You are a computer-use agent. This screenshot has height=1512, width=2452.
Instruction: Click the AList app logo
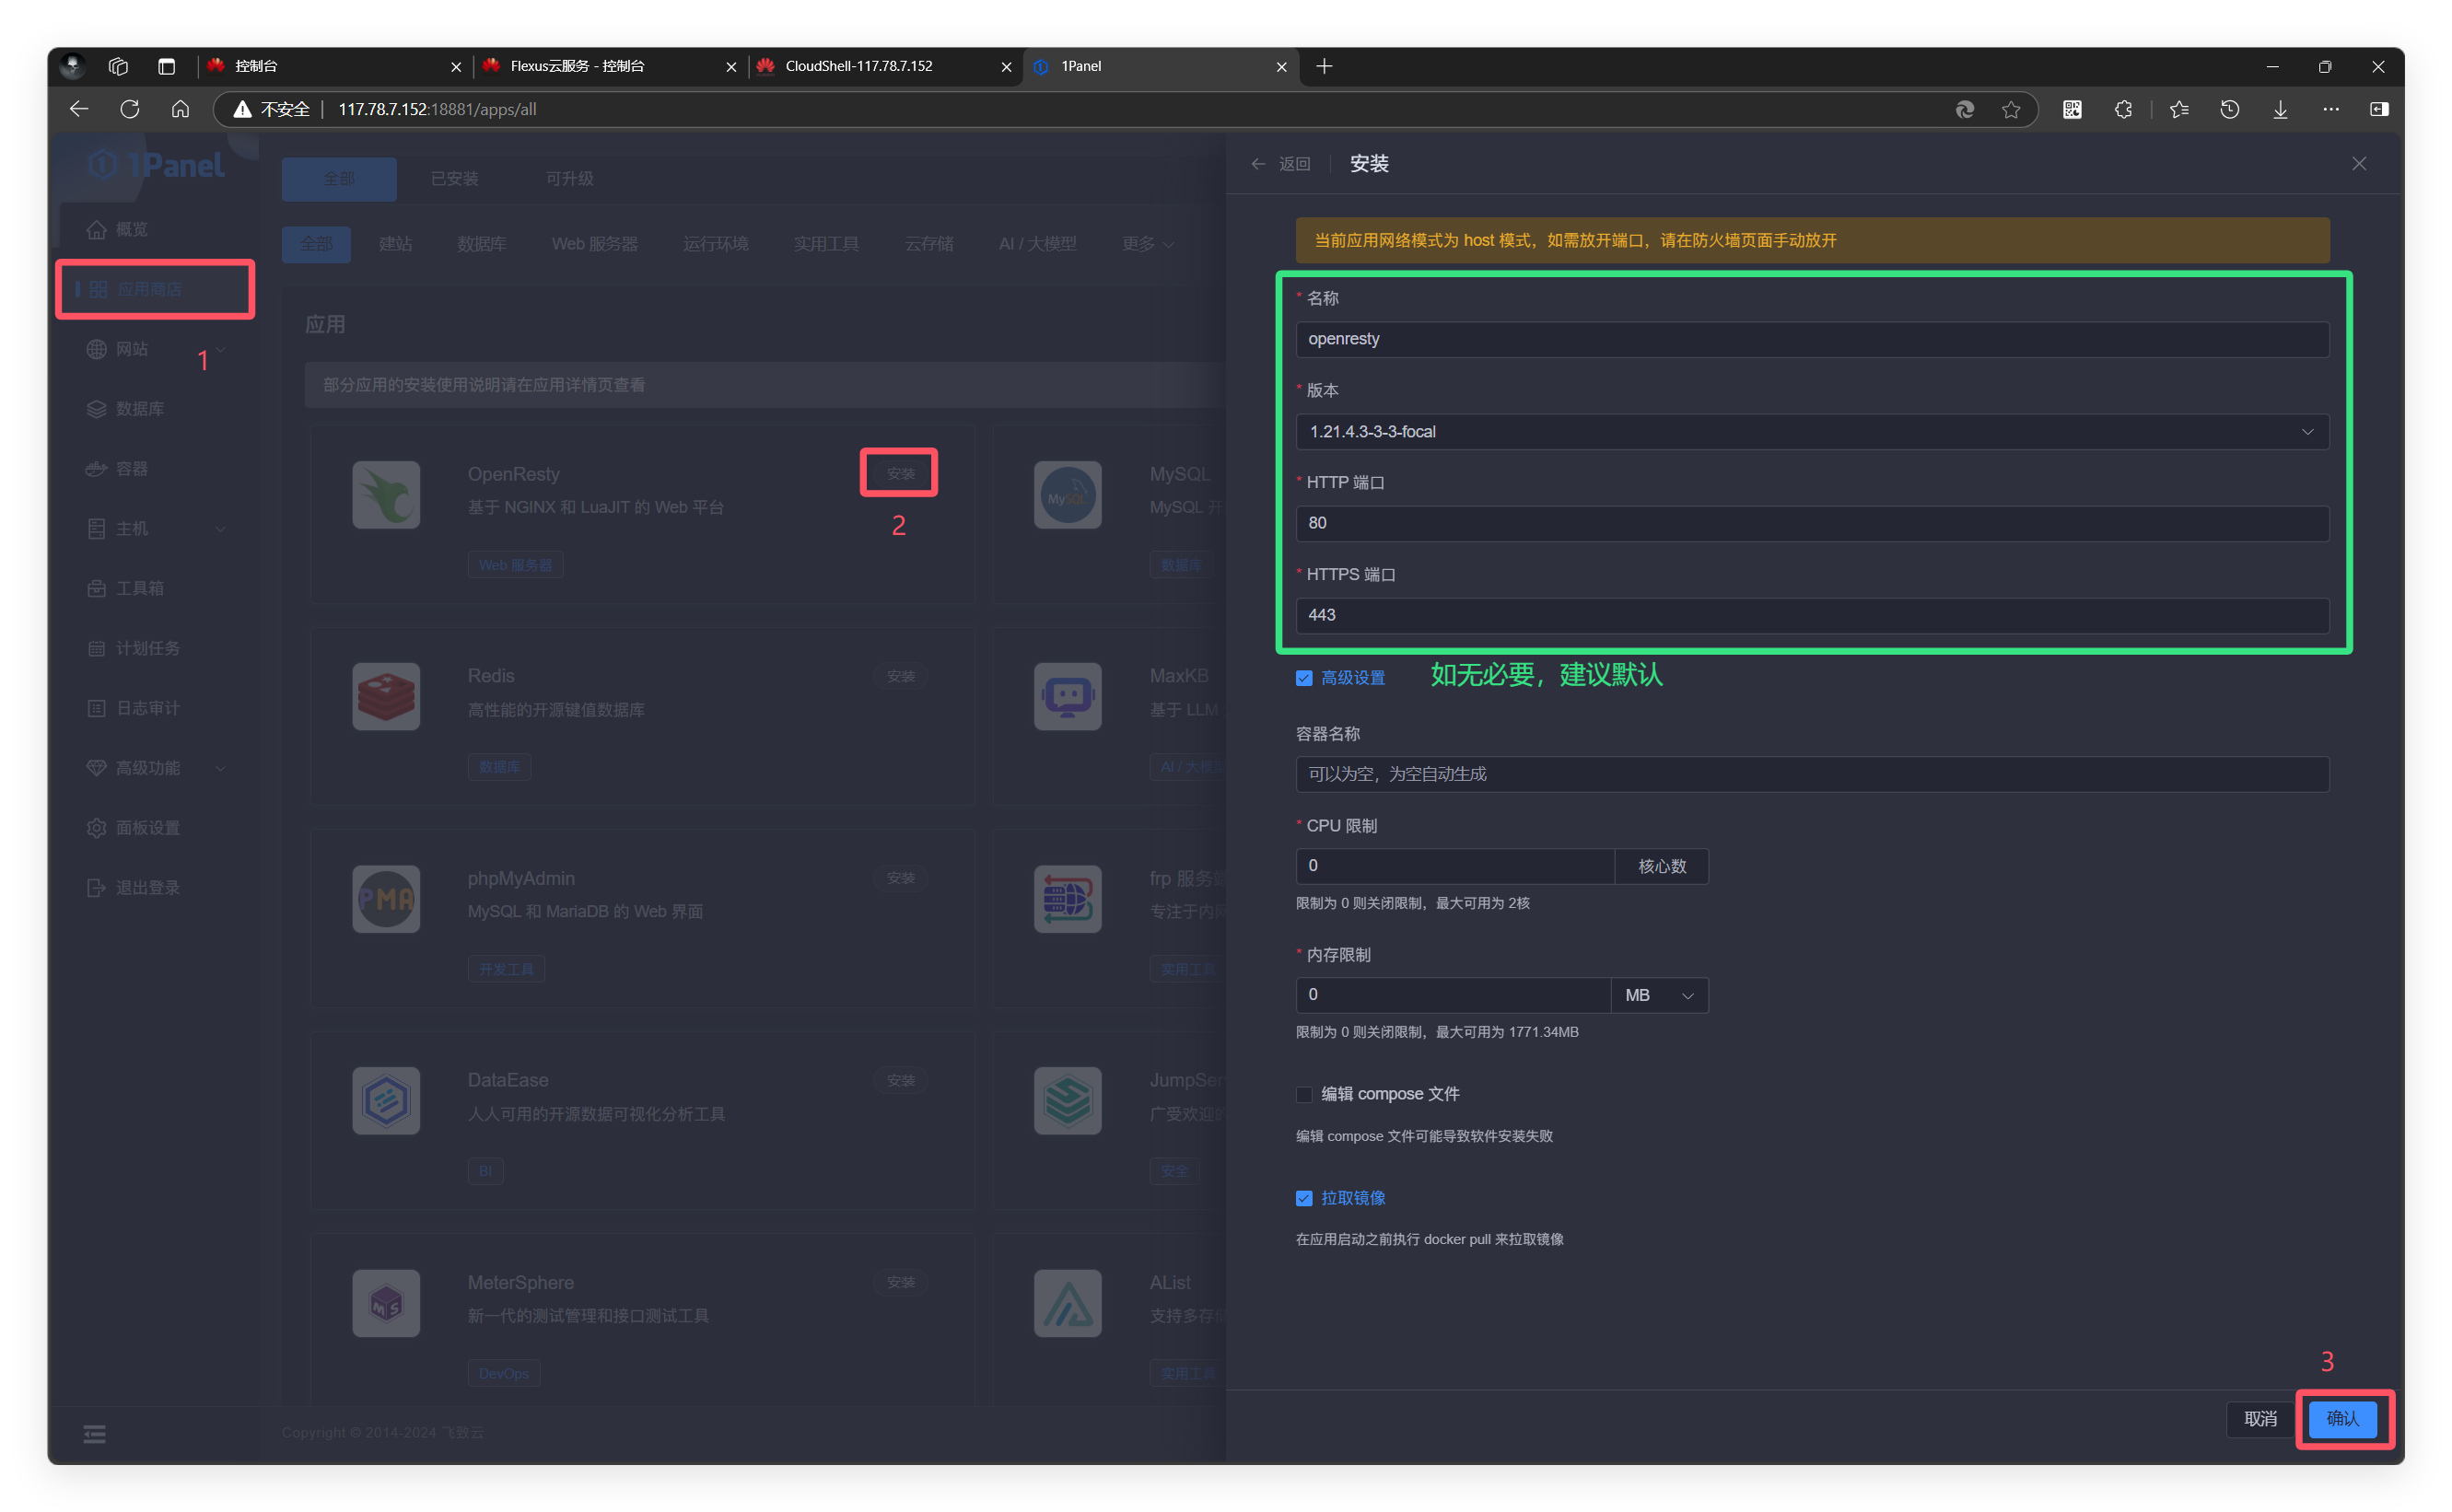point(1067,1302)
